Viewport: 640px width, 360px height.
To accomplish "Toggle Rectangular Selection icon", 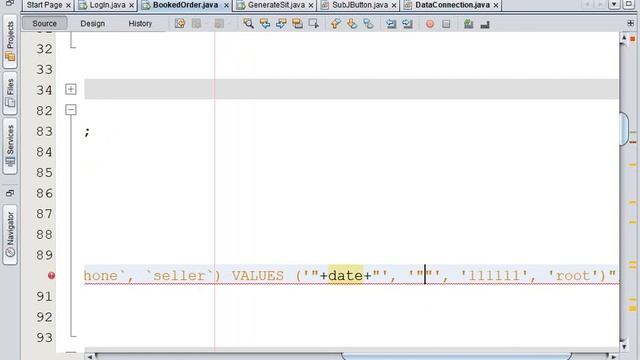I will tap(313, 24).
